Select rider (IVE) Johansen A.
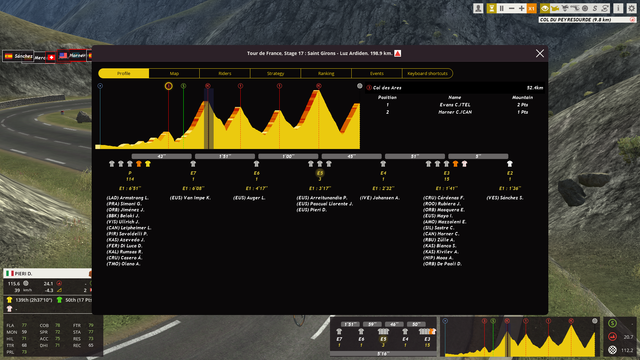This screenshot has height=360, width=640. click(x=380, y=198)
